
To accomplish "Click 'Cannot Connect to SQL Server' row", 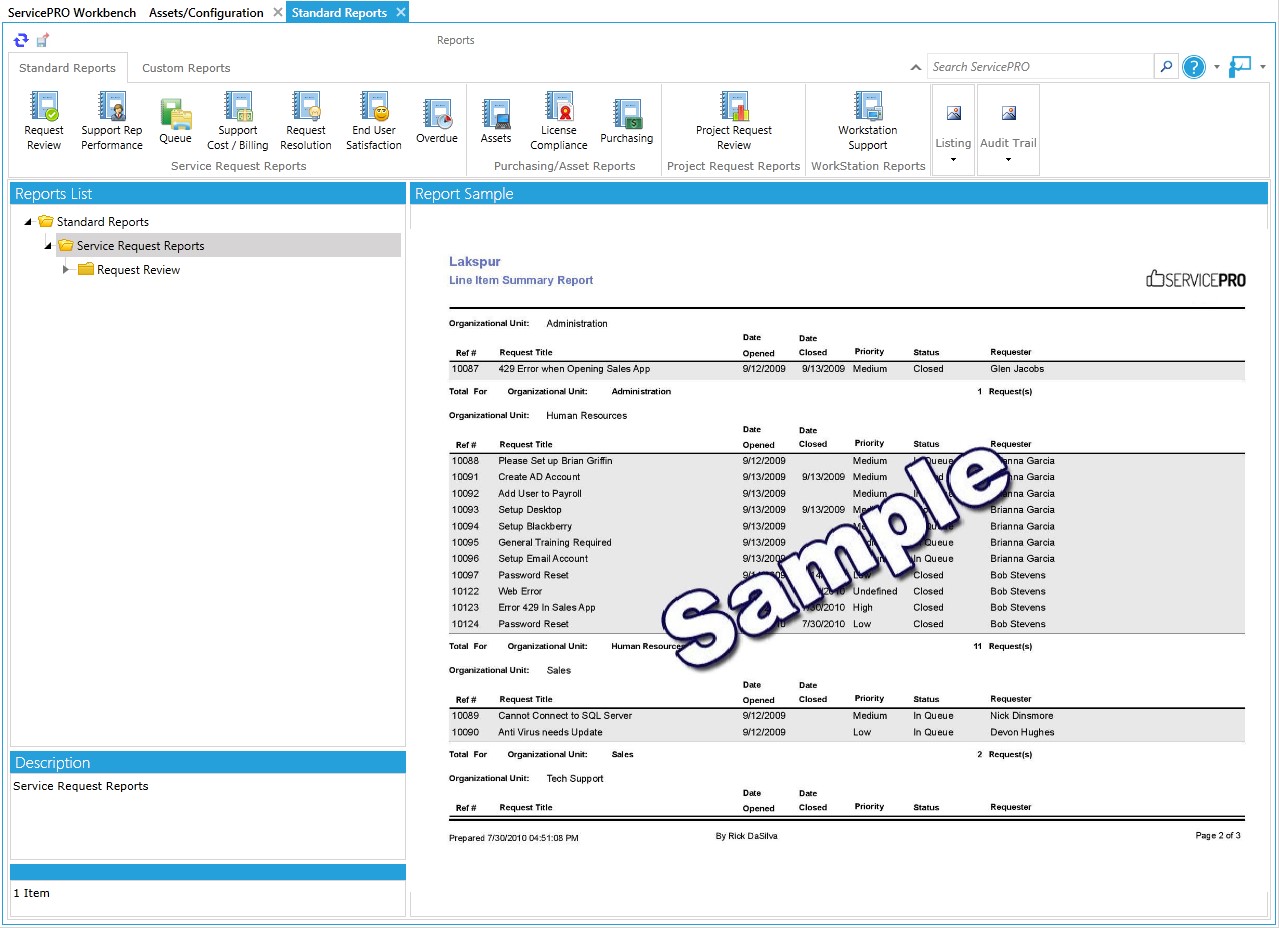I will click(847, 716).
